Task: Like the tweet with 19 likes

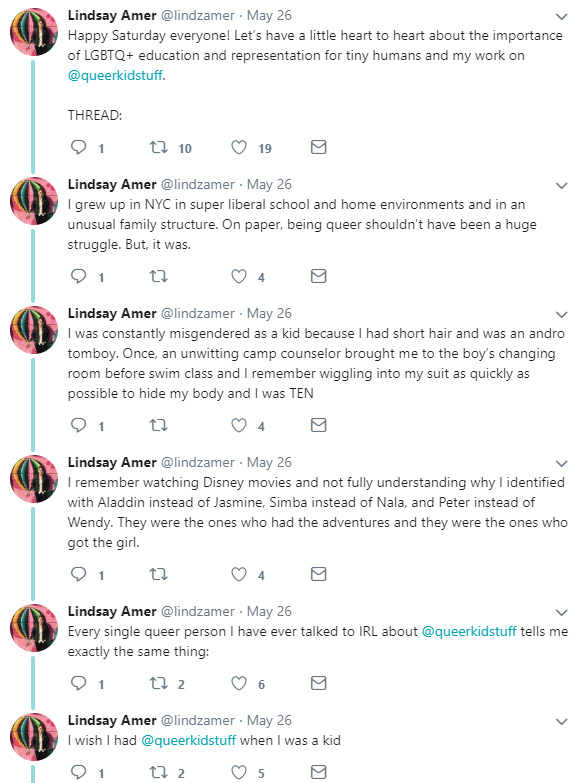Action: tap(239, 147)
